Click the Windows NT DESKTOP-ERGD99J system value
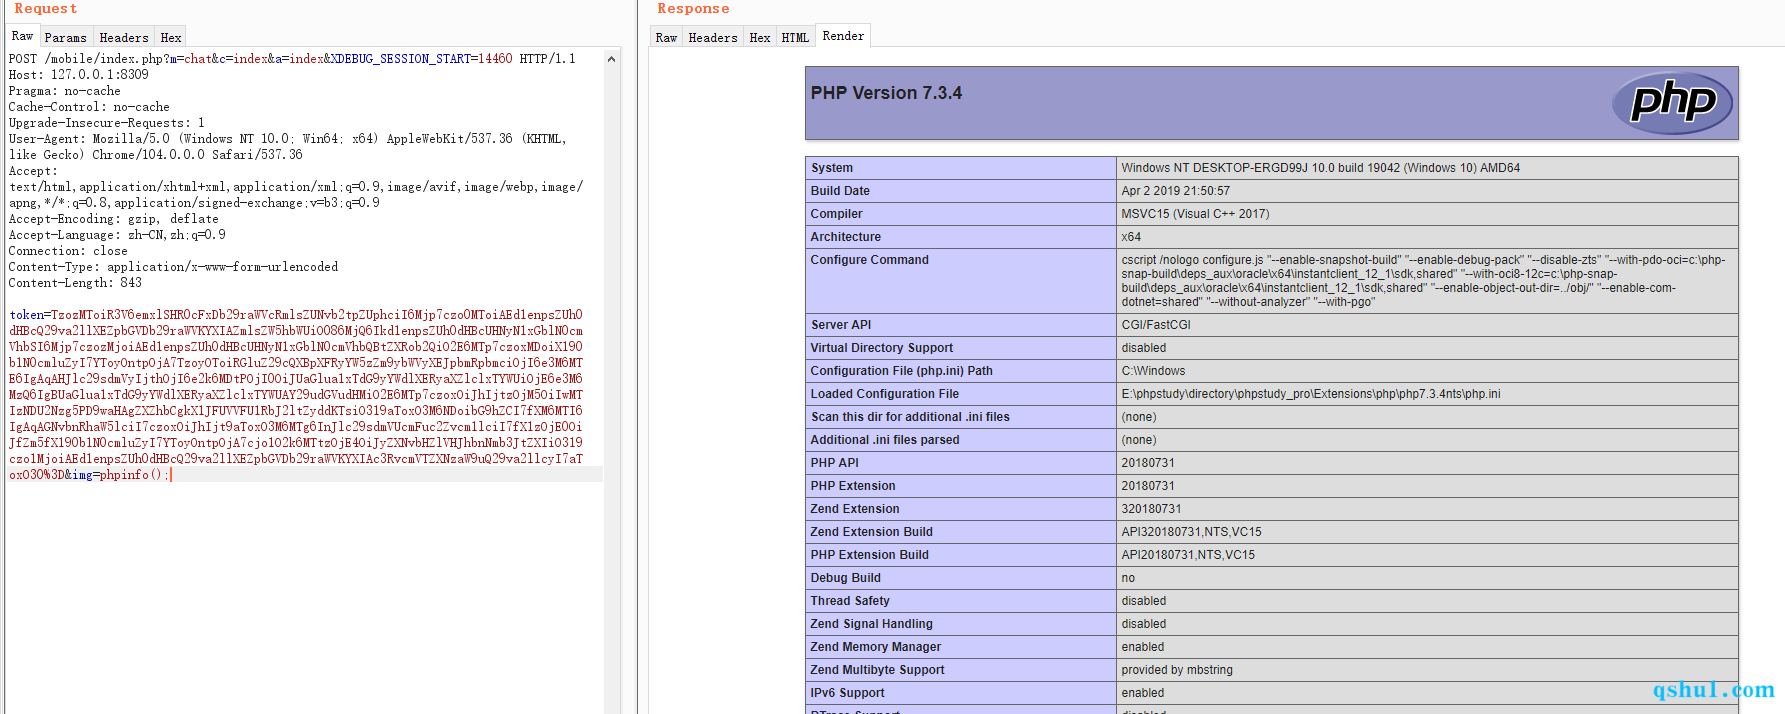Viewport: 1785px width, 714px height. [x=1320, y=168]
